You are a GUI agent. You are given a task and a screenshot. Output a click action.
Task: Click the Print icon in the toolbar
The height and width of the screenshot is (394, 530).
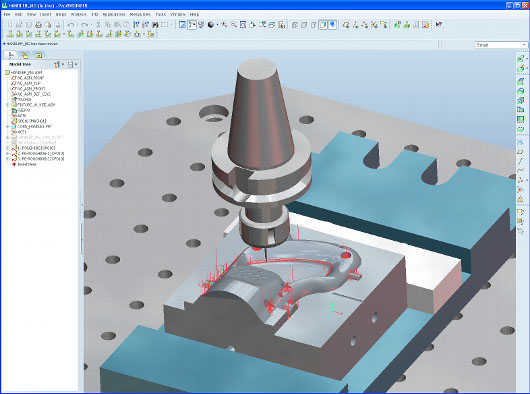tap(38, 25)
